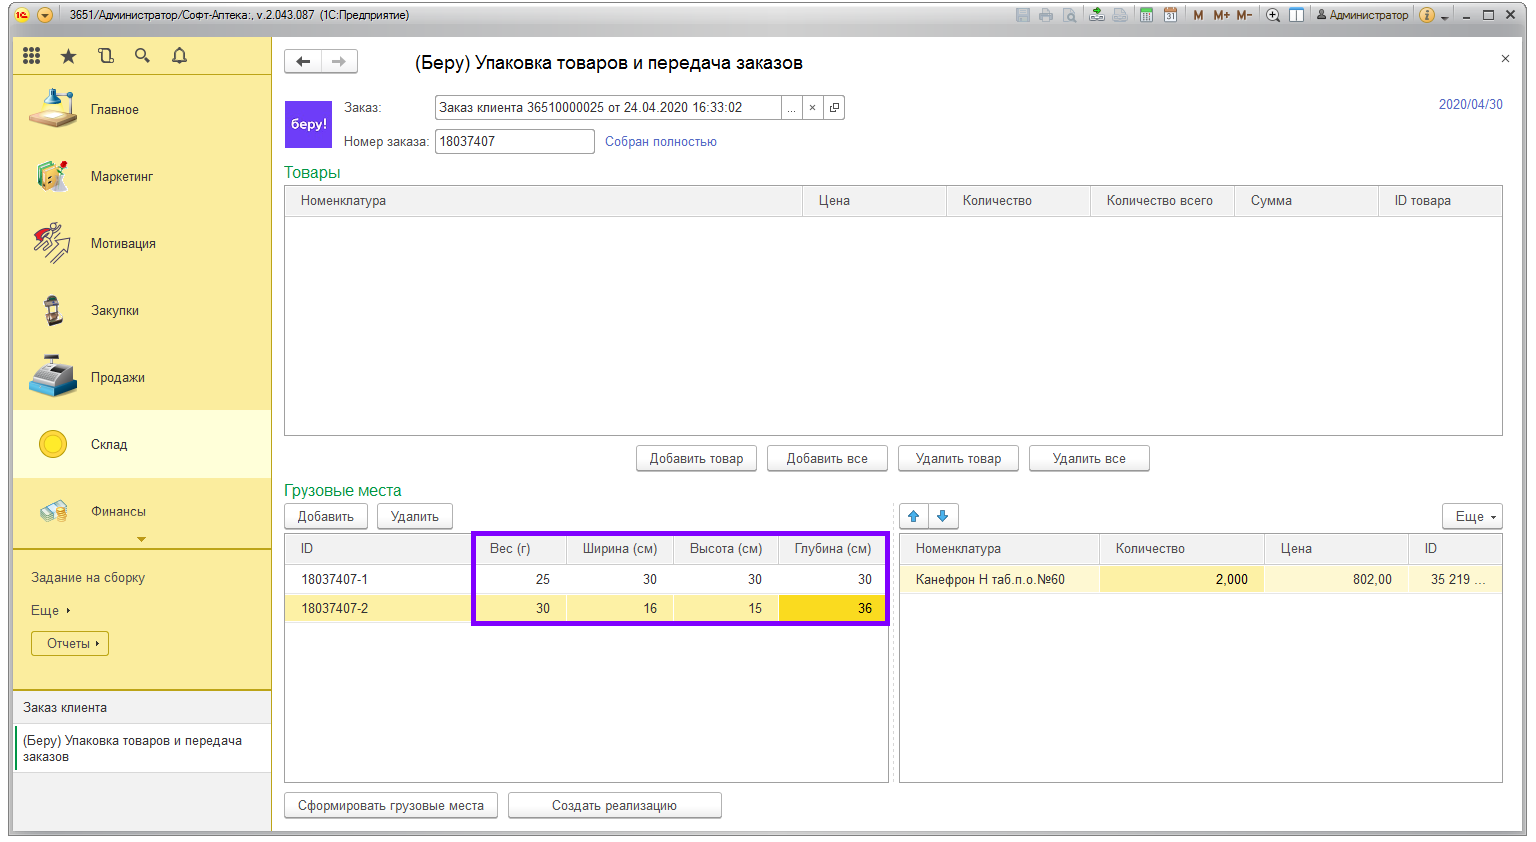Move cargo item down with blue arrow
1536x842 pixels.
point(943,516)
